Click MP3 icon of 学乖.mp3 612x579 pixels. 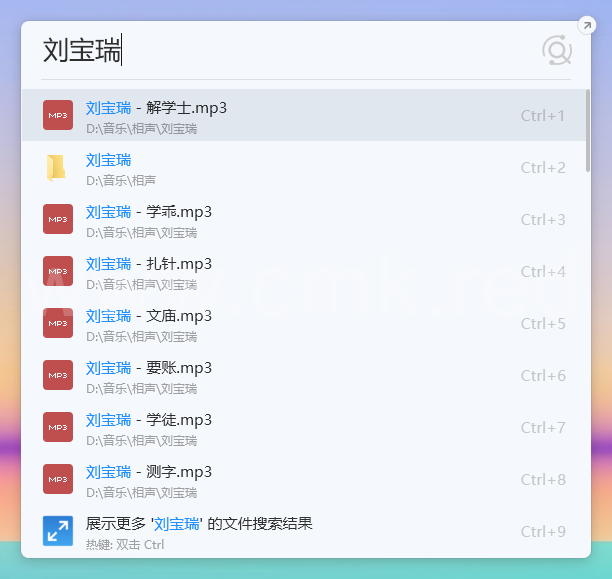pyautogui.click(x=58, y=219)
